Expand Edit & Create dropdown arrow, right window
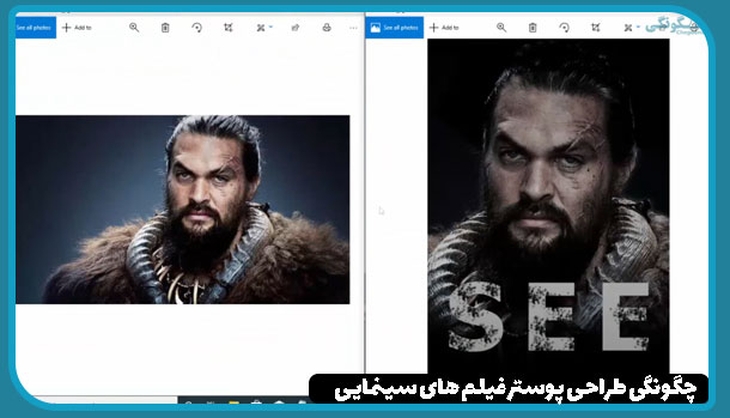This screenshot has height=418, width=730. [638, 27]
